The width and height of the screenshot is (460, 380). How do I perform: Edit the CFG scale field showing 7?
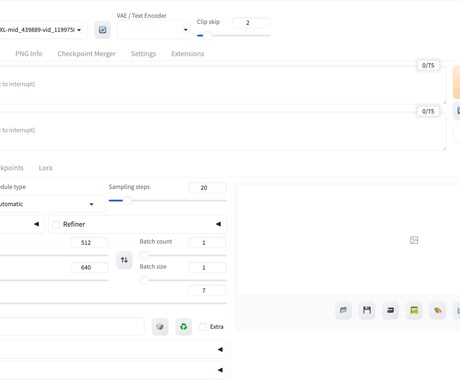(207, 290)
